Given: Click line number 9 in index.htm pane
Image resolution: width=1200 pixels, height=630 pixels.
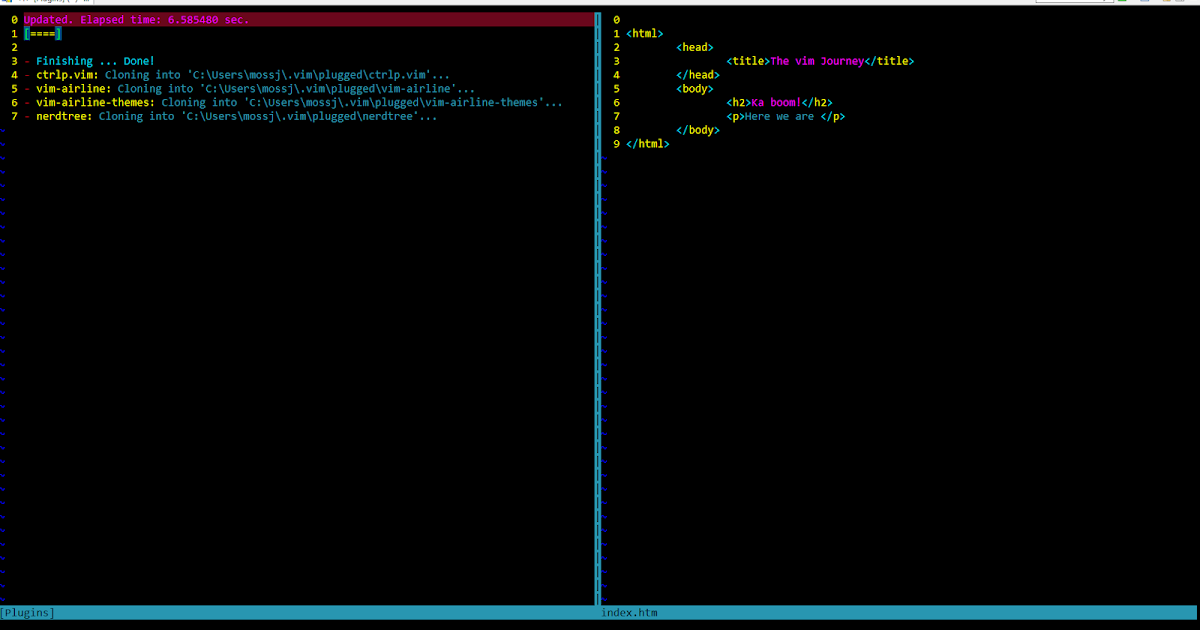Looking at the screenshot, I should tap(616, 144).
